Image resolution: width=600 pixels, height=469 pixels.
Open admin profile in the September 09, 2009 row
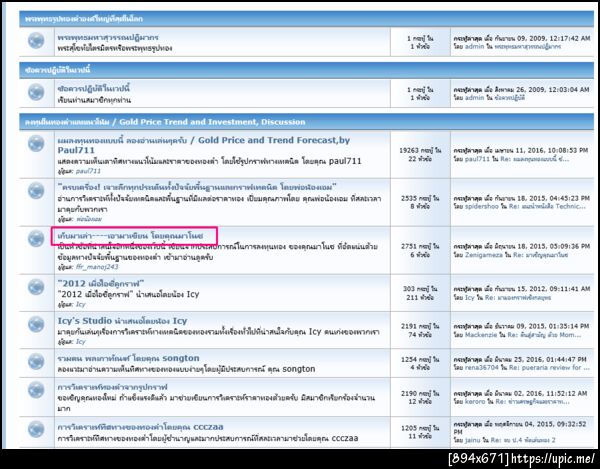tap(474, 47)
